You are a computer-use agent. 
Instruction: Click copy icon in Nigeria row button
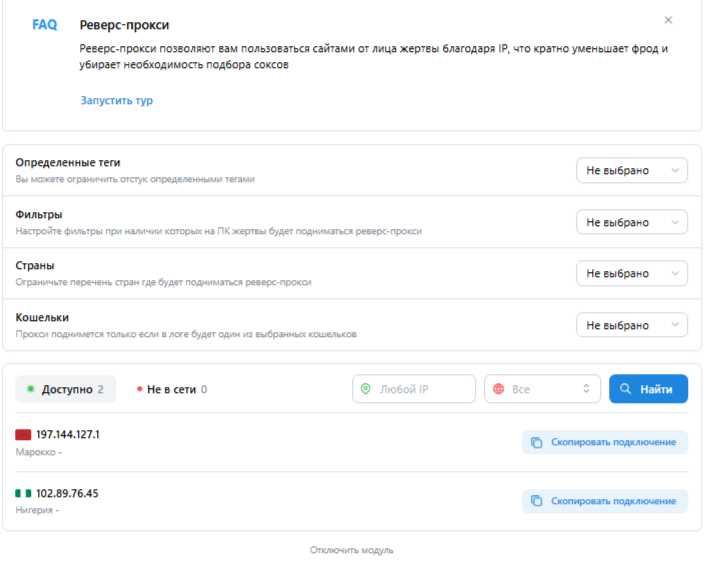pos(536,501)
